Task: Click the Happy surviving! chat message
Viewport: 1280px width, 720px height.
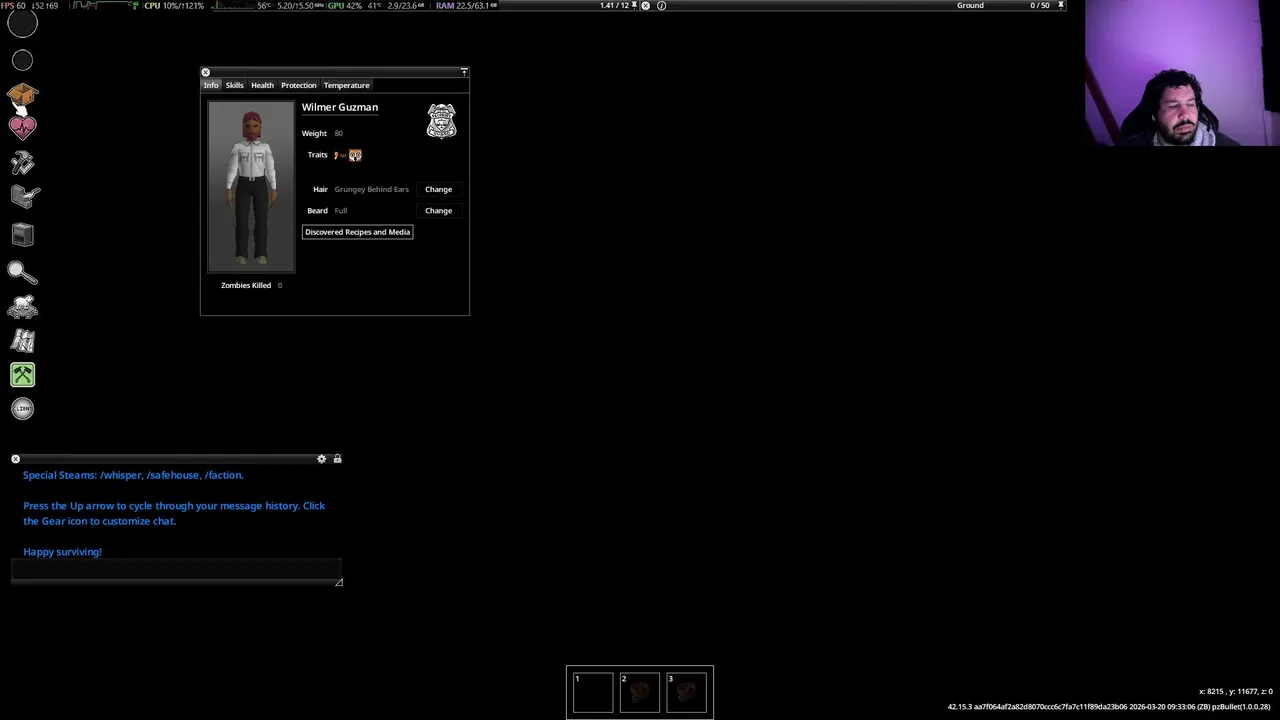Action: pos(62,552)
